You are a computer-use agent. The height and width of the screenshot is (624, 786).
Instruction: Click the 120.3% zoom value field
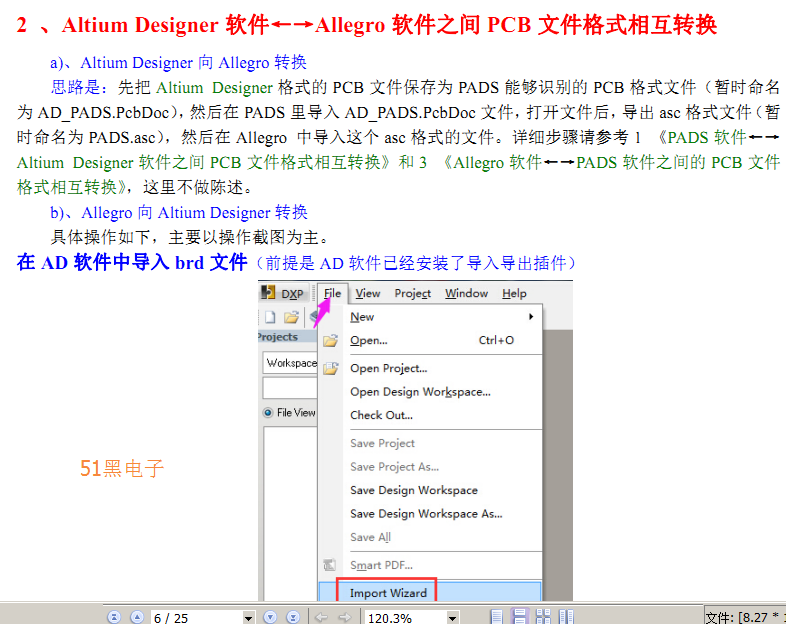coord(405,617)
